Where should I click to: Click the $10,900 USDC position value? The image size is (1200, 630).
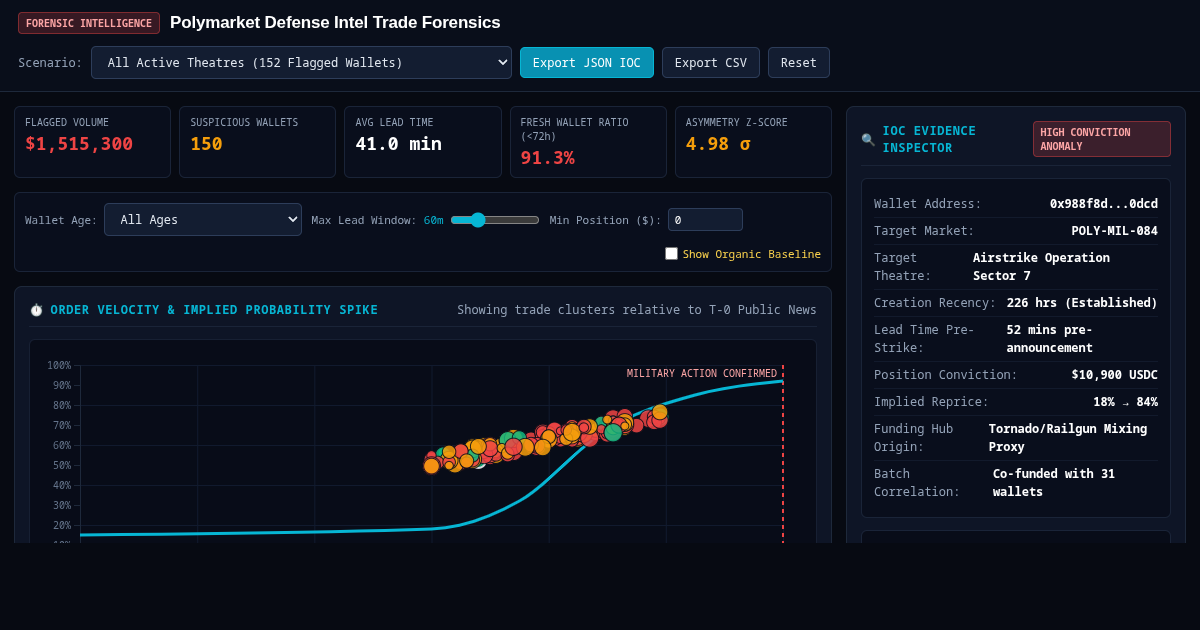click(1115, 375)
